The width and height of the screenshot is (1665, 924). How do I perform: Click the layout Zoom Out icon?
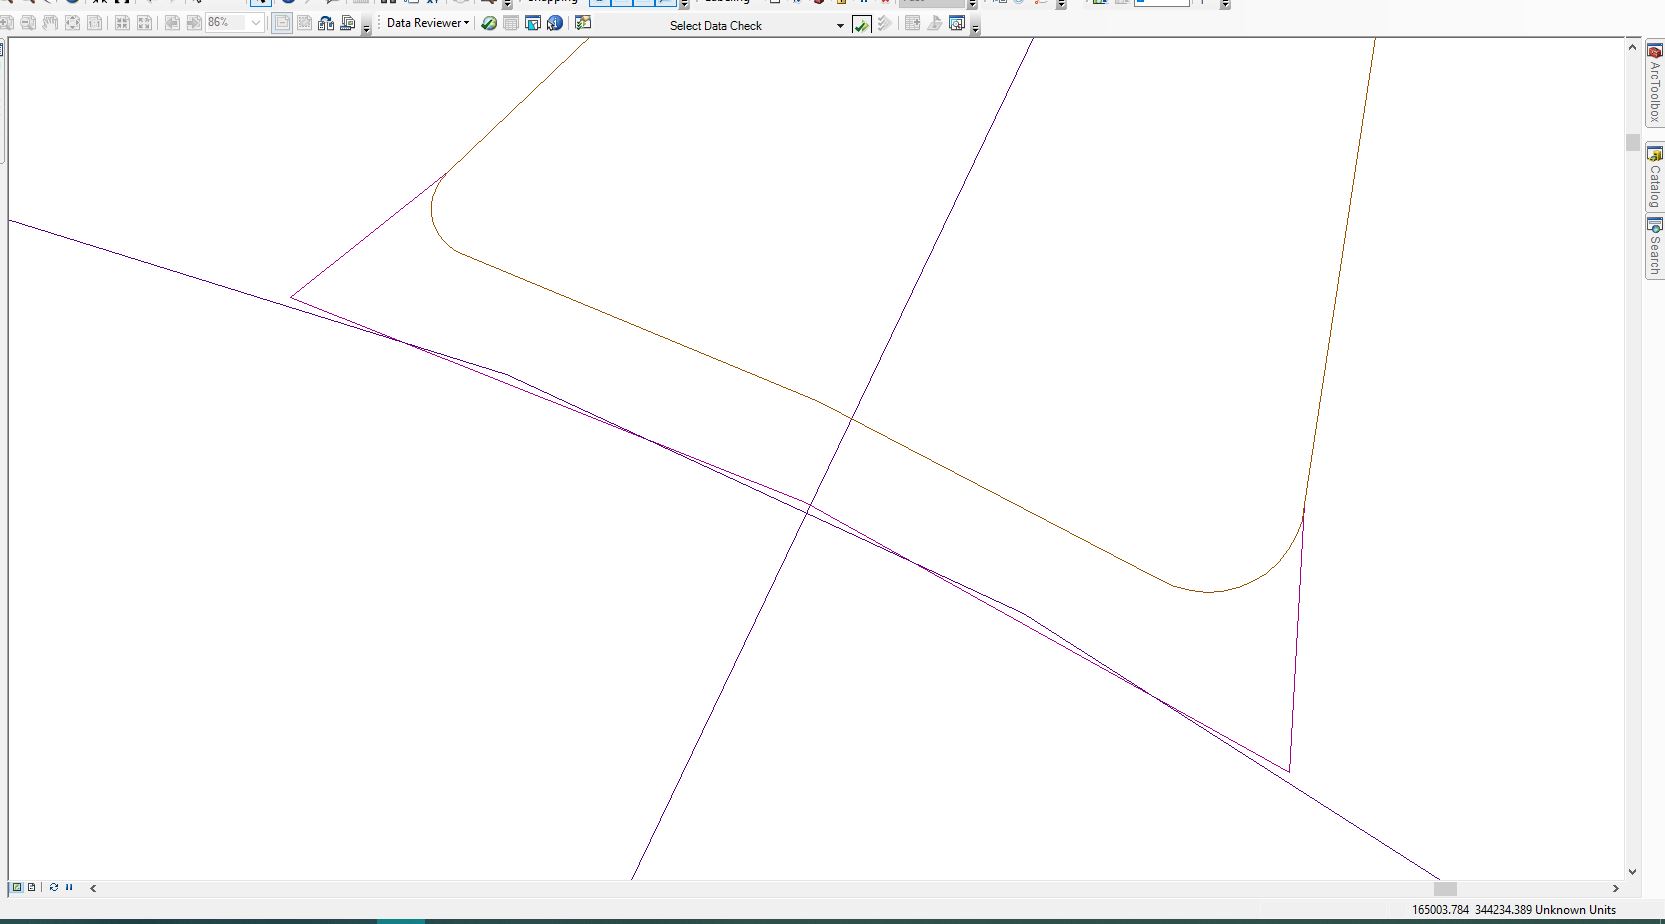click(28, 22)
